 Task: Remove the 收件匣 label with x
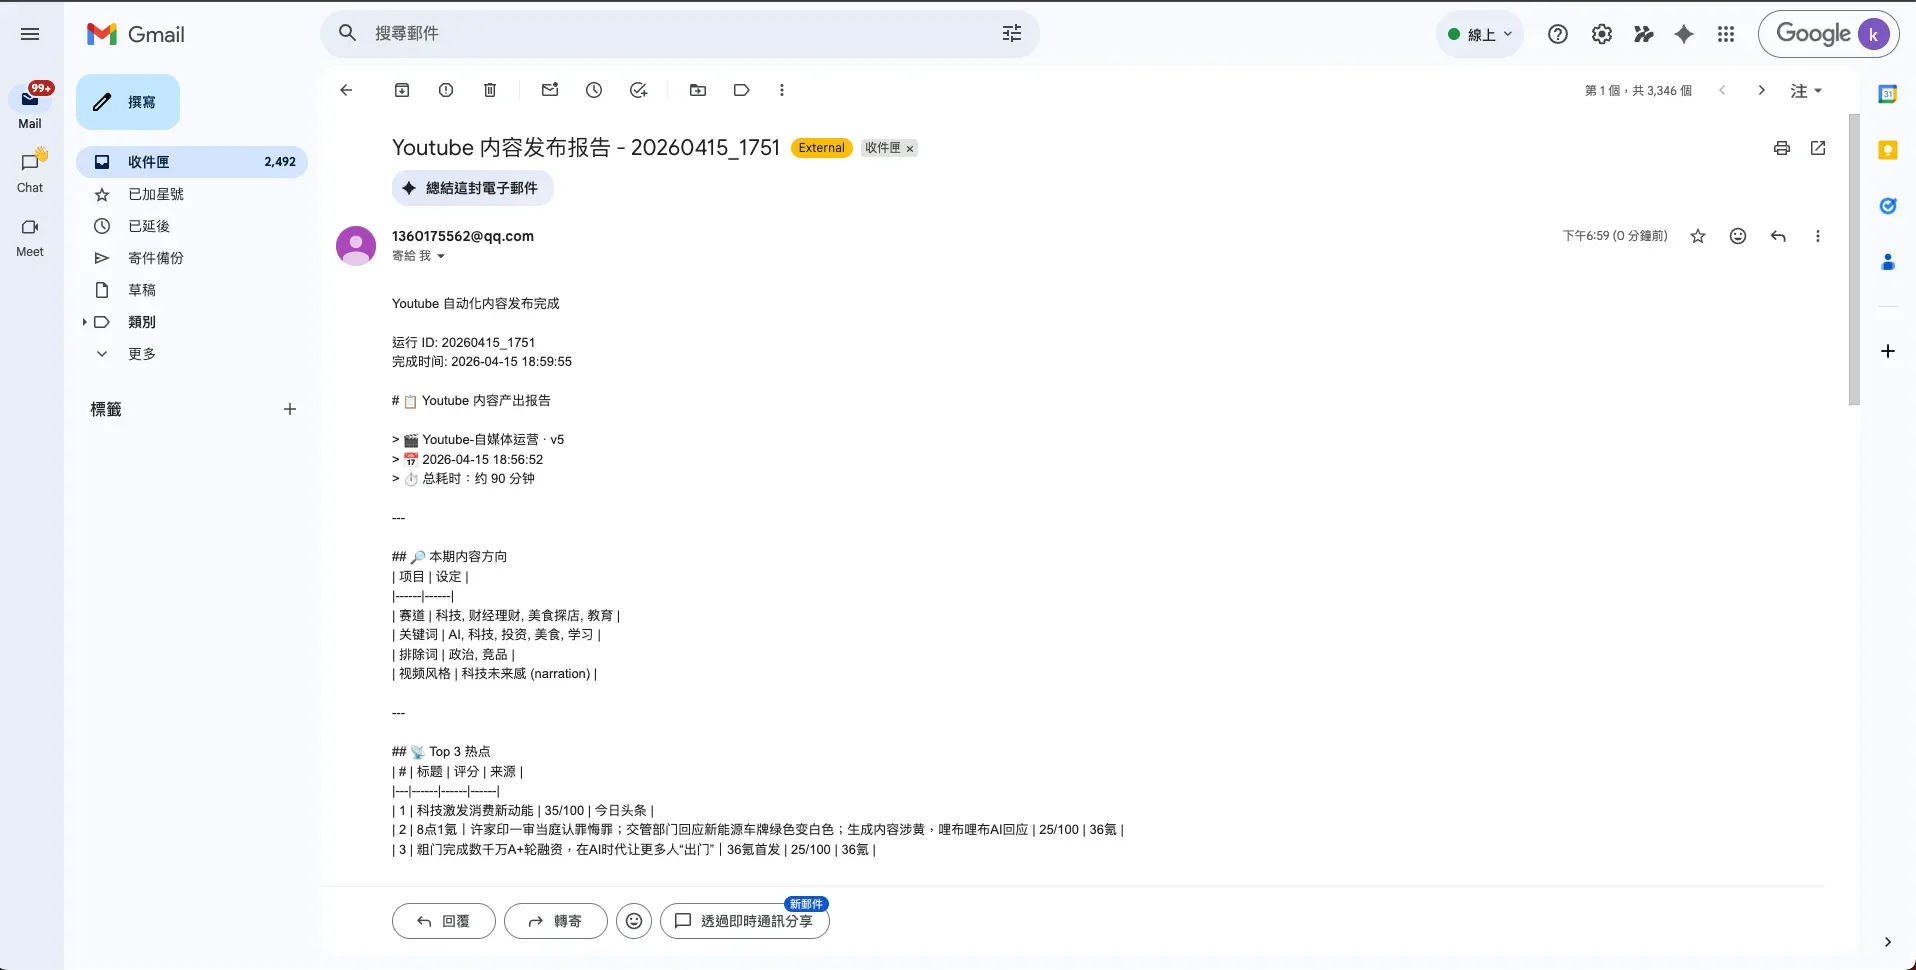click(910, 149)
